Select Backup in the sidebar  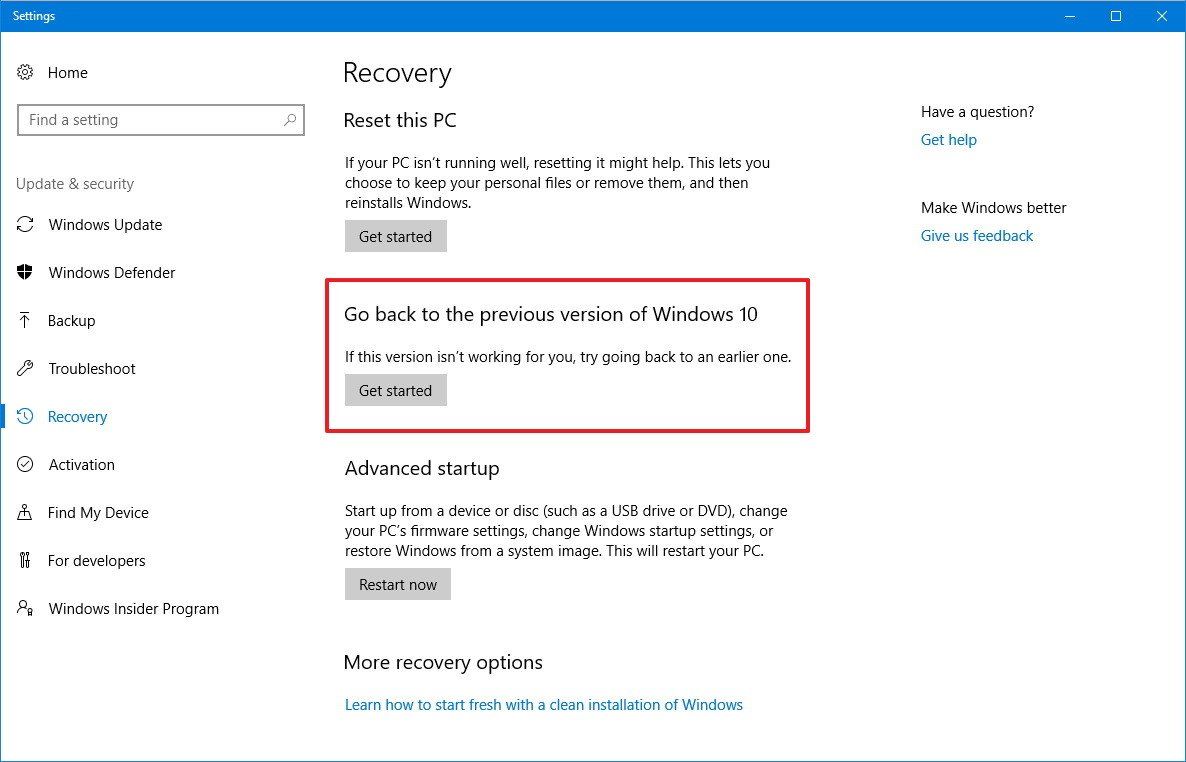click(71, 321)
